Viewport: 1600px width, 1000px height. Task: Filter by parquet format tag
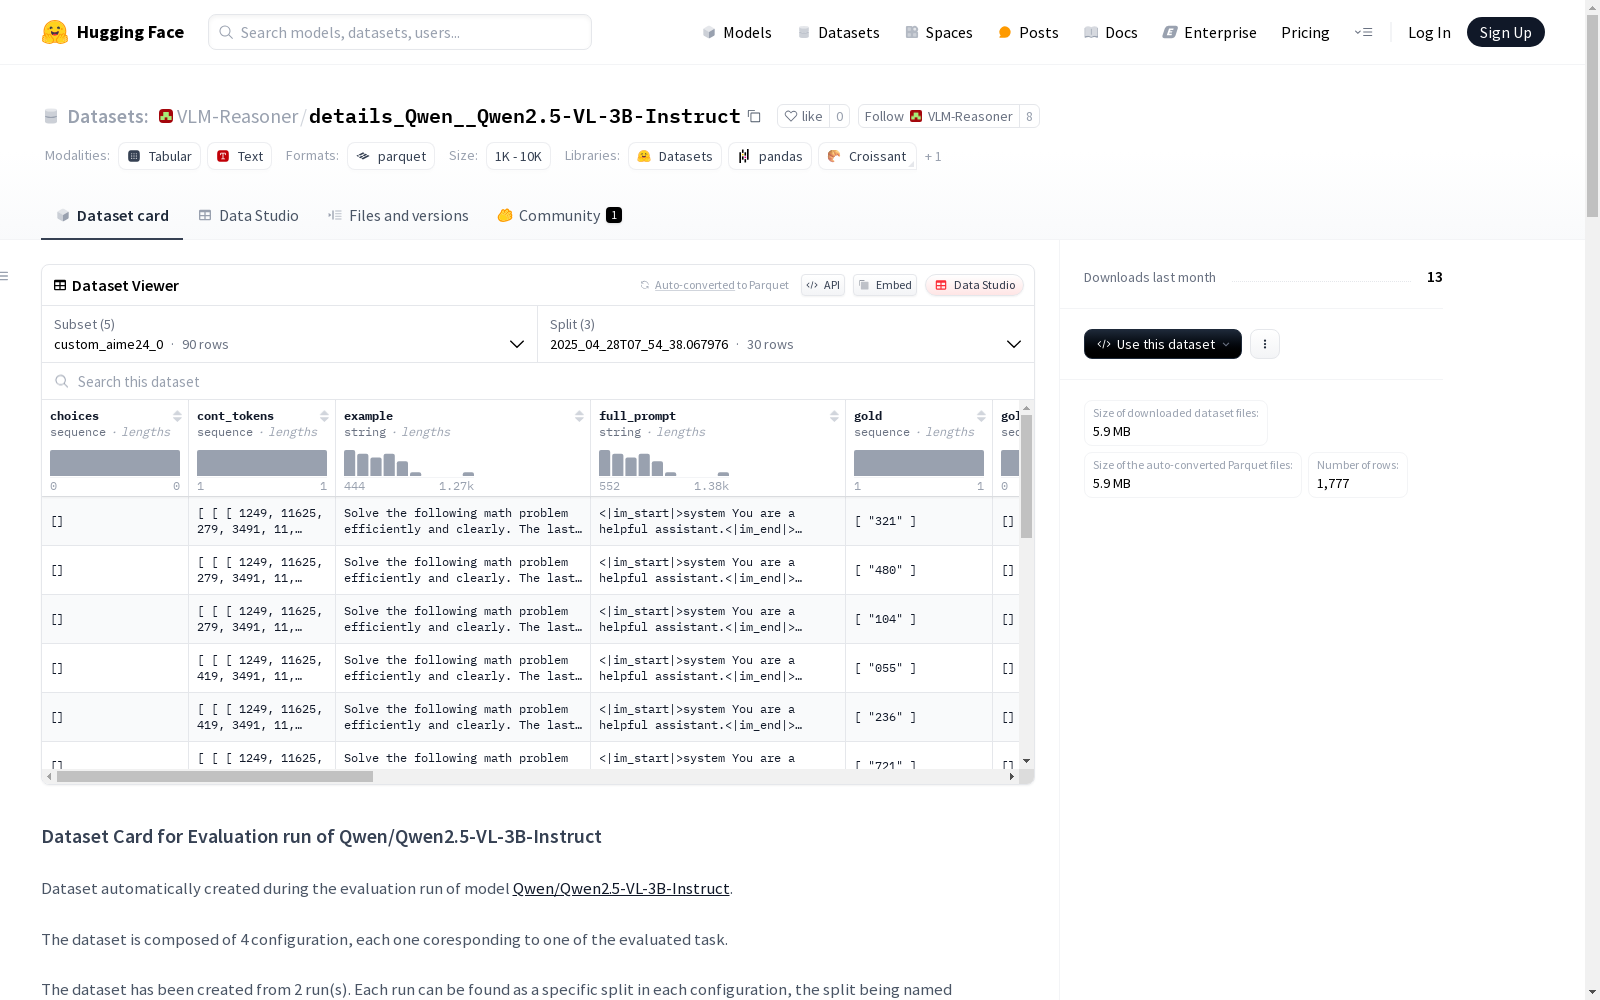(391, 156)
